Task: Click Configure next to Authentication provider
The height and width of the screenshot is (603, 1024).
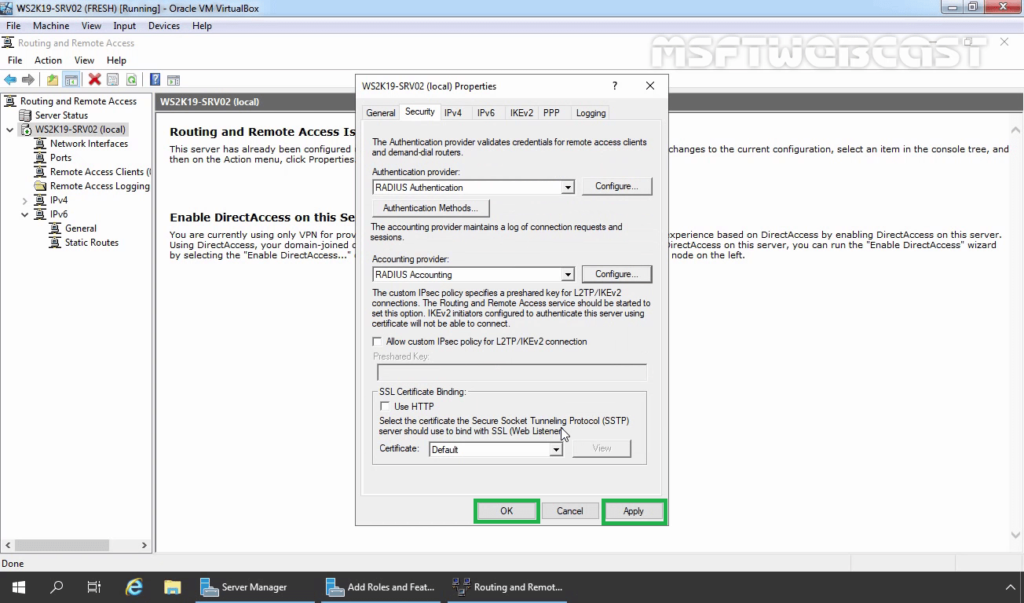Action: [616, 187]
